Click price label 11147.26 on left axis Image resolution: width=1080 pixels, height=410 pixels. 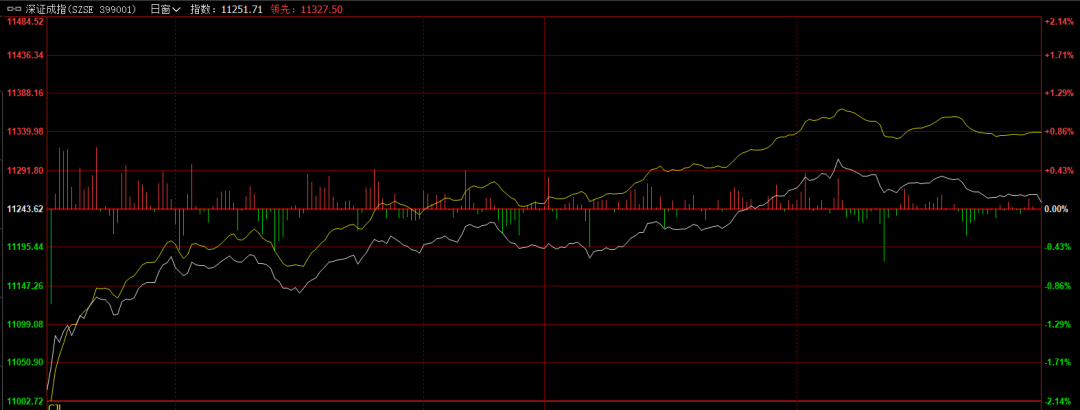coord(25,285)
